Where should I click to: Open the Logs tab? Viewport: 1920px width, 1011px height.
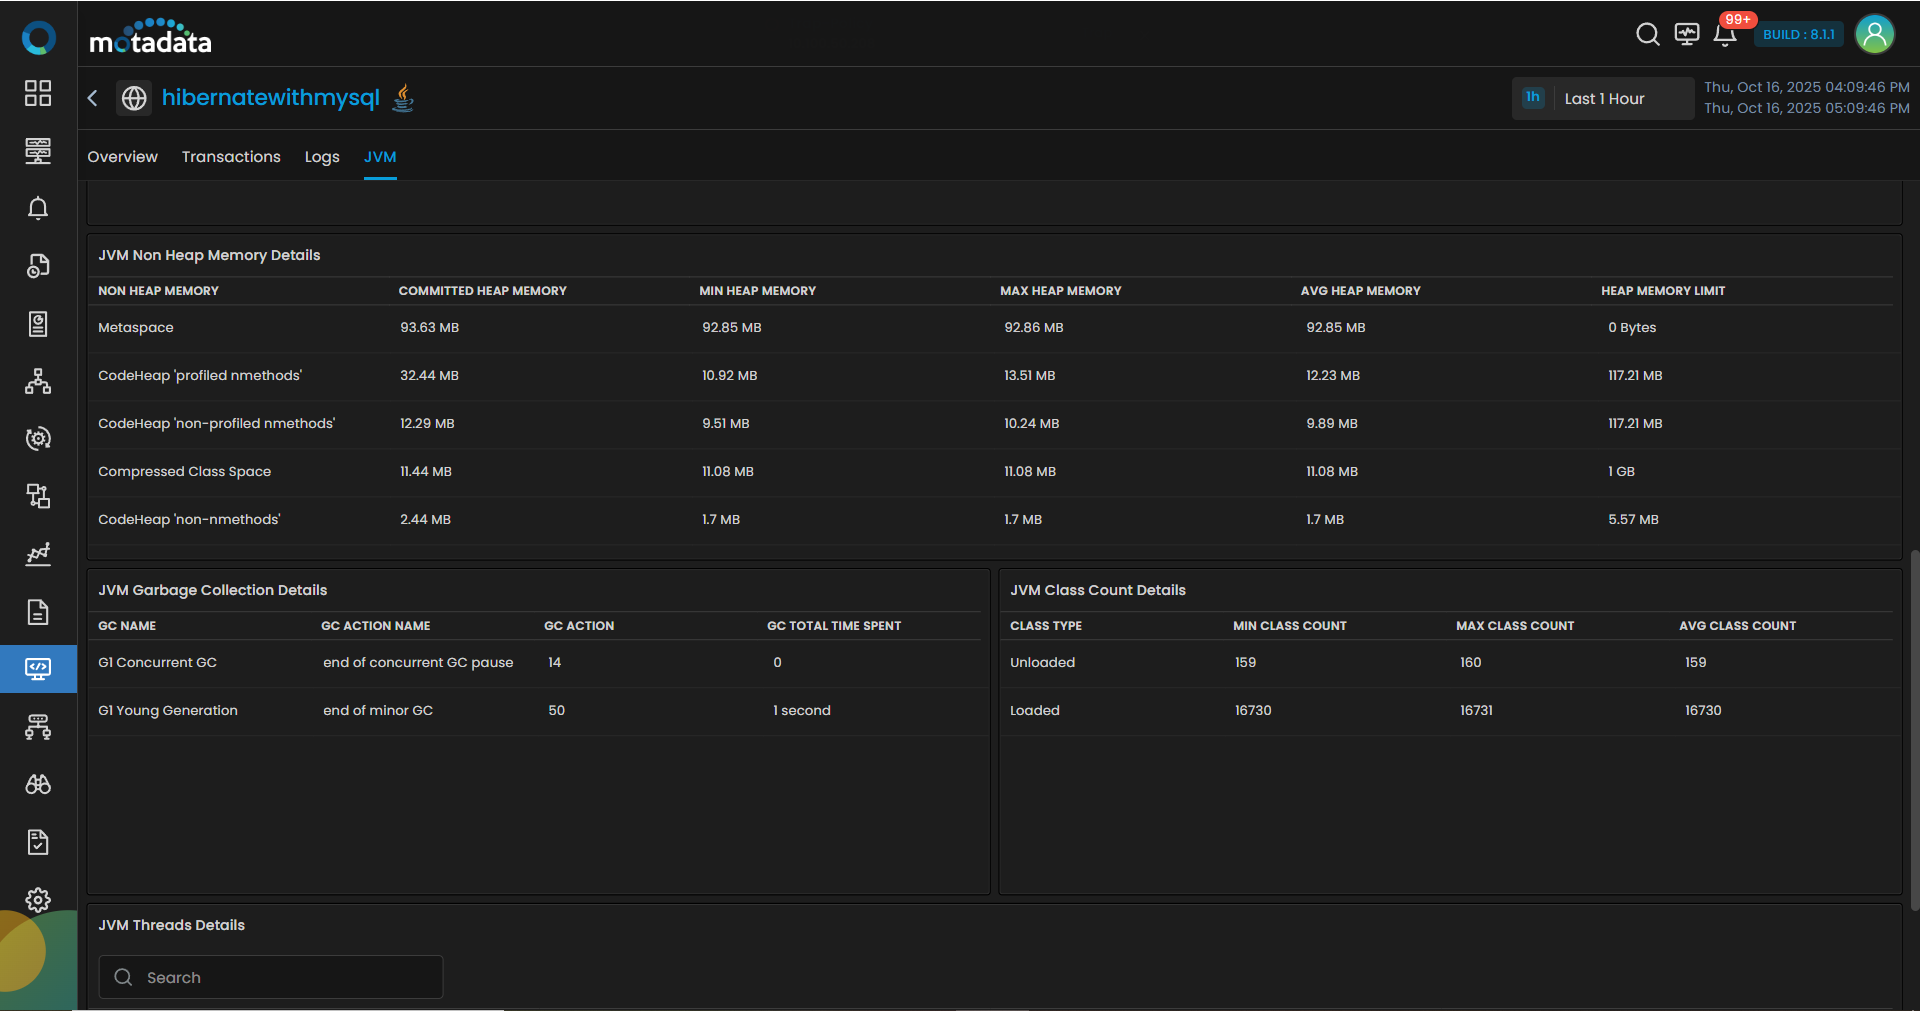point(322,157)
